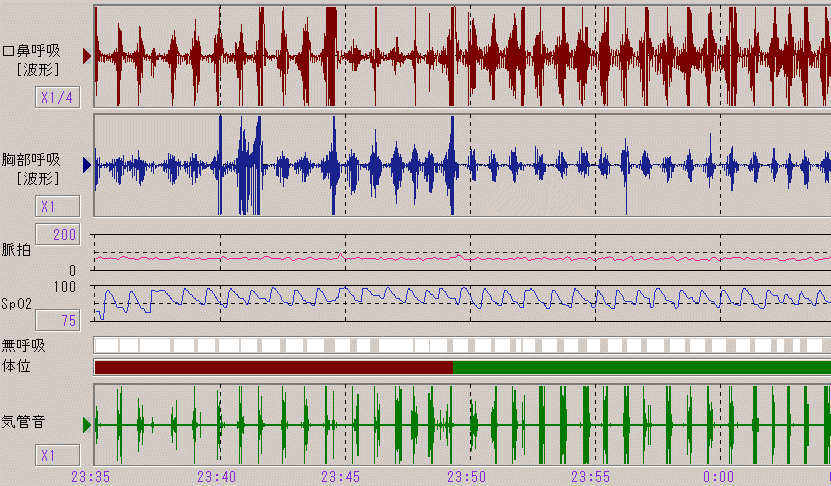Click the 23:55 time axis label
The image size is (831, 486).
coord(591,476)
